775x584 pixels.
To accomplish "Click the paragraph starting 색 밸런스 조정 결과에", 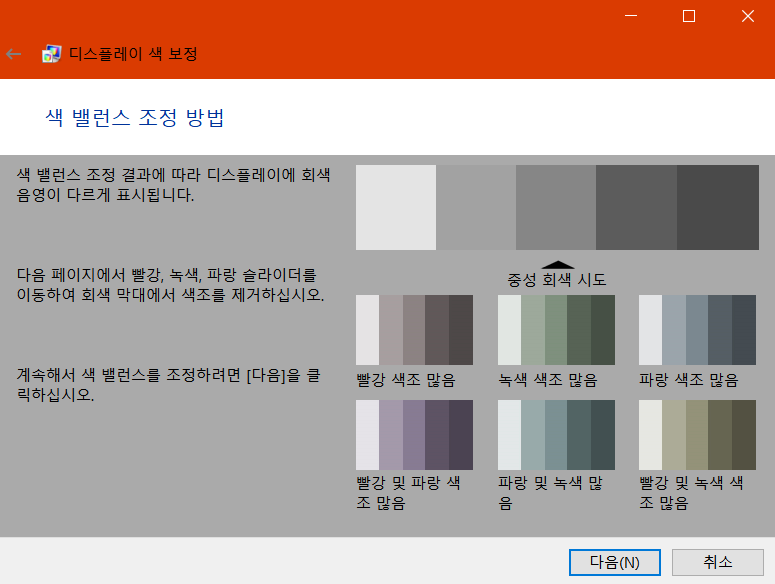I will 173,185.
